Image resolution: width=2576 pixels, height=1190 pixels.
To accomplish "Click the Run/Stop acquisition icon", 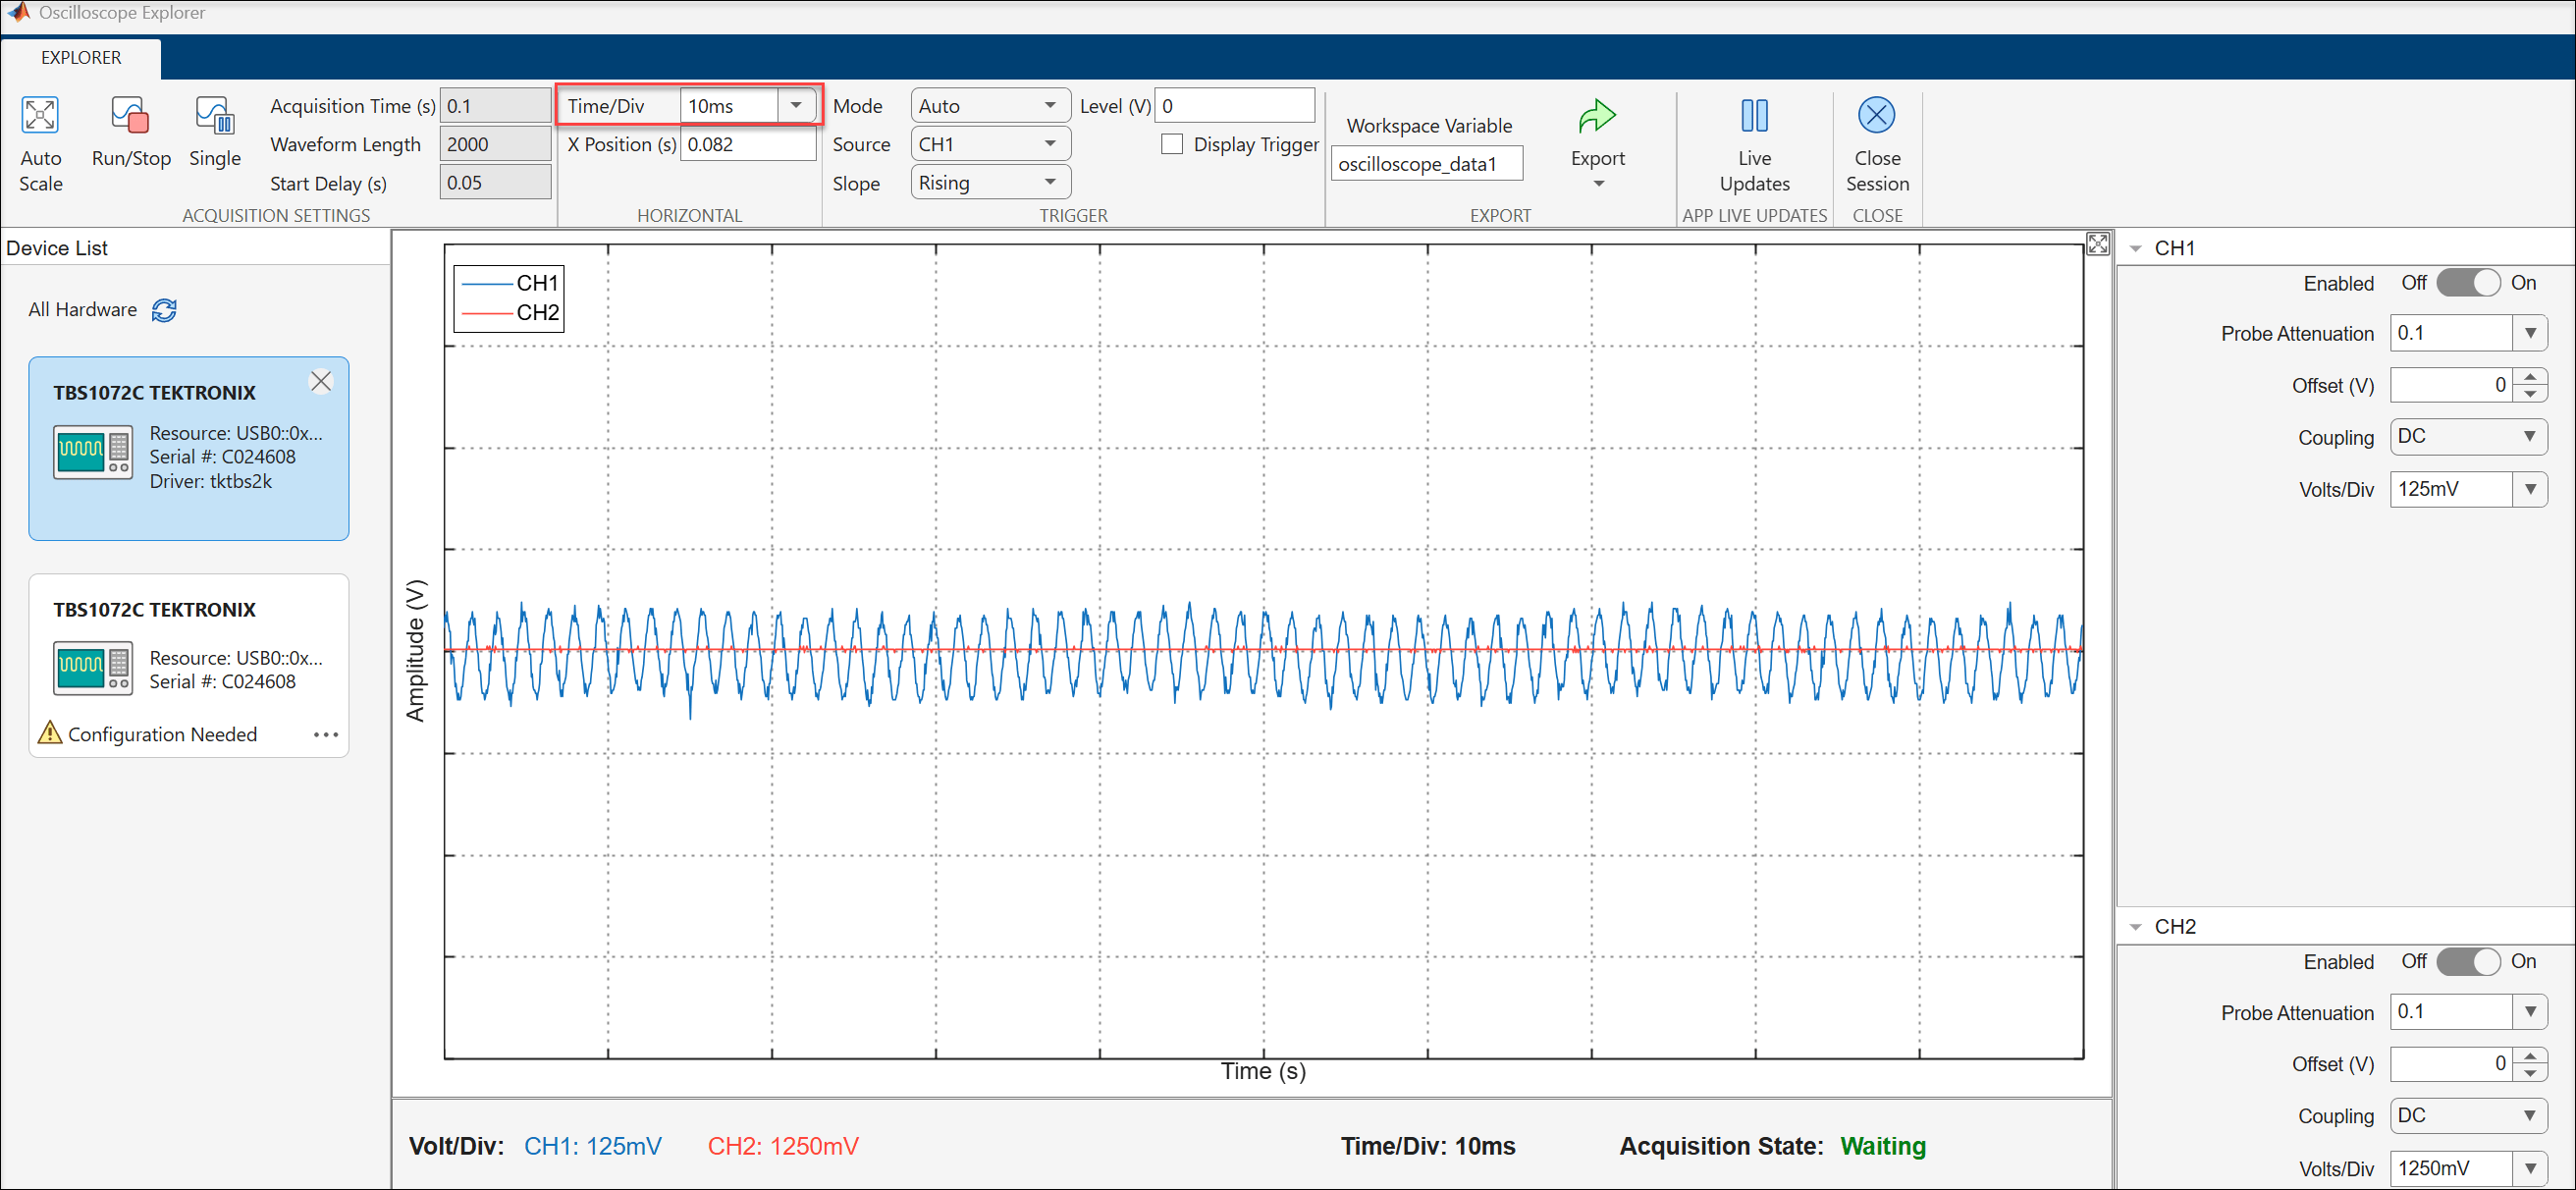I will (130, 115).
